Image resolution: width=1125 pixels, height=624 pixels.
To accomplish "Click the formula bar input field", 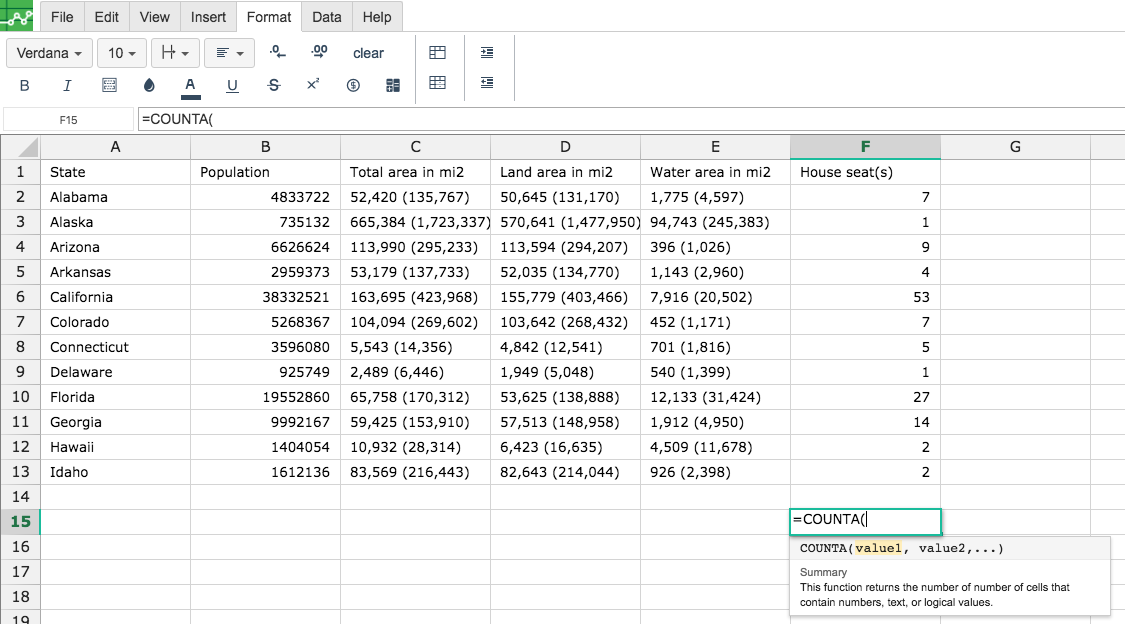I will [630, 119].
